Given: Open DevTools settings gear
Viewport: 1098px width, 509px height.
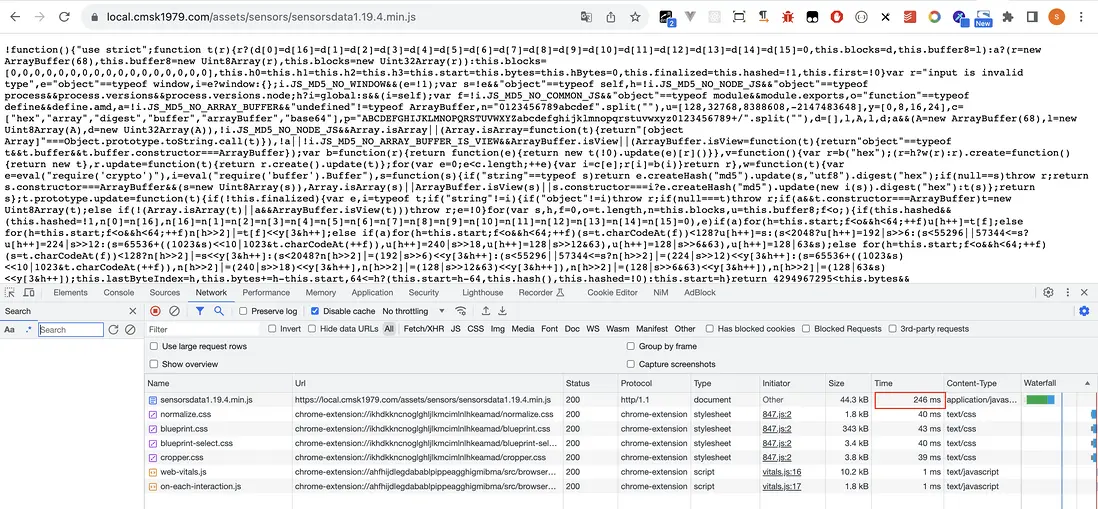Looking at the screenshot, I should tap(1048, 293).
